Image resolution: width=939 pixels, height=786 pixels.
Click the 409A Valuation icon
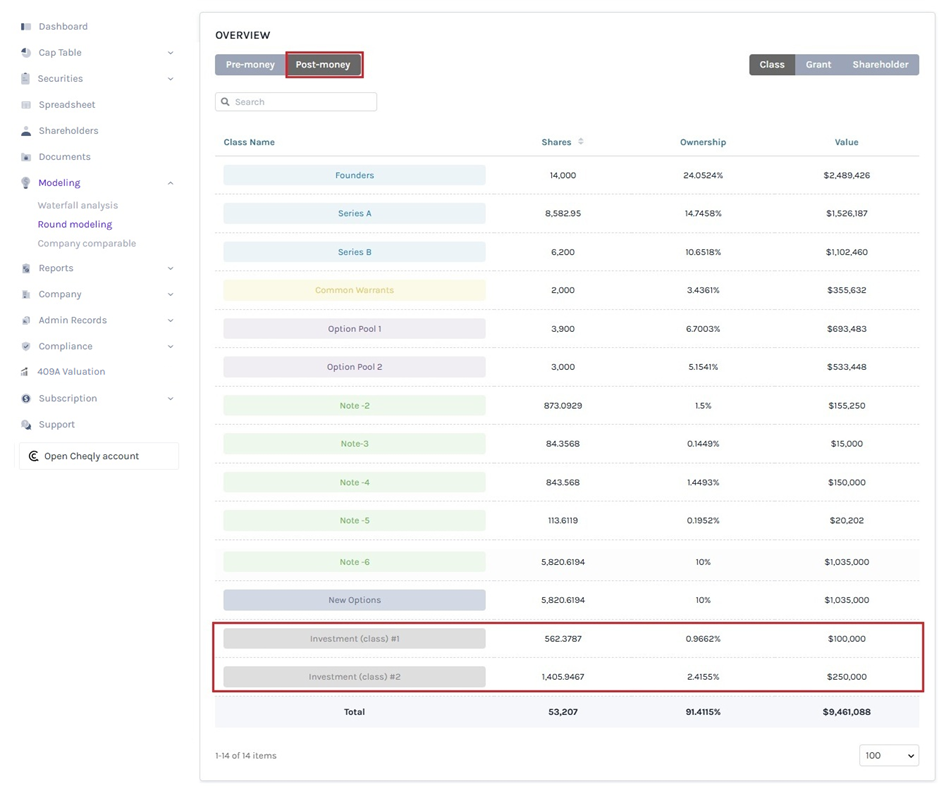click(26, 372)
